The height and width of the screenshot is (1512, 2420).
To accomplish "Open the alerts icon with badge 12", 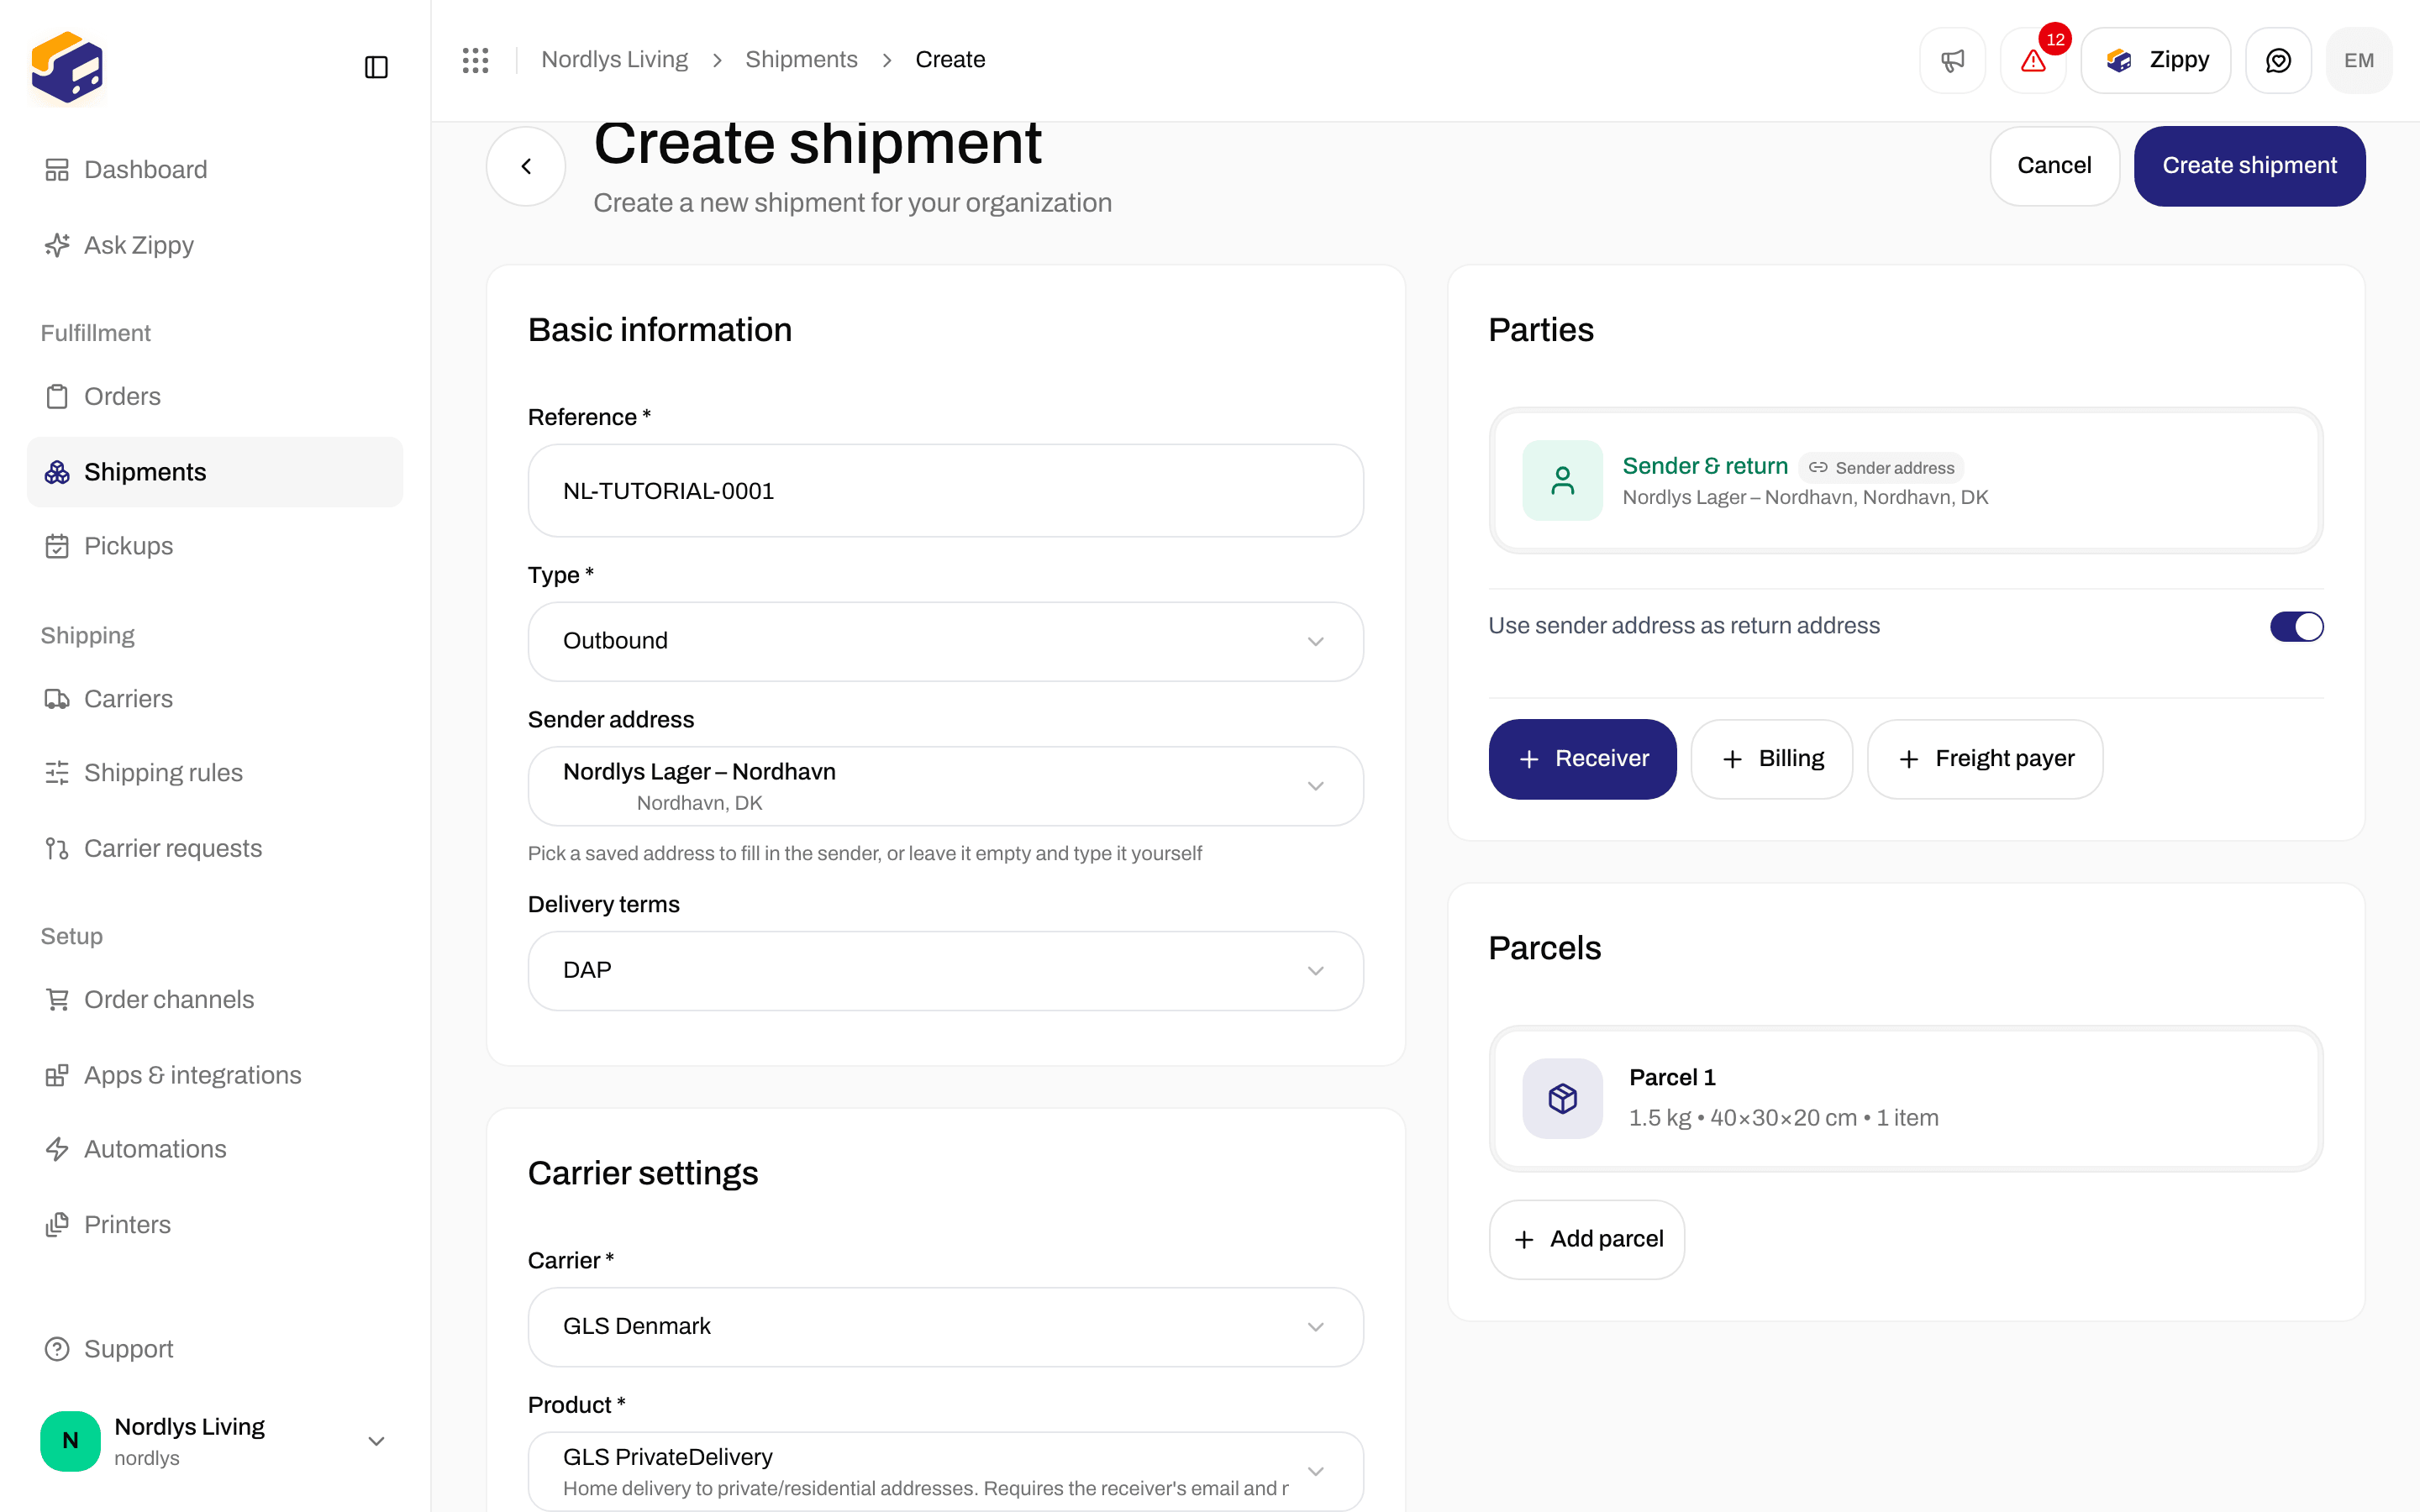I will 2033,60.
